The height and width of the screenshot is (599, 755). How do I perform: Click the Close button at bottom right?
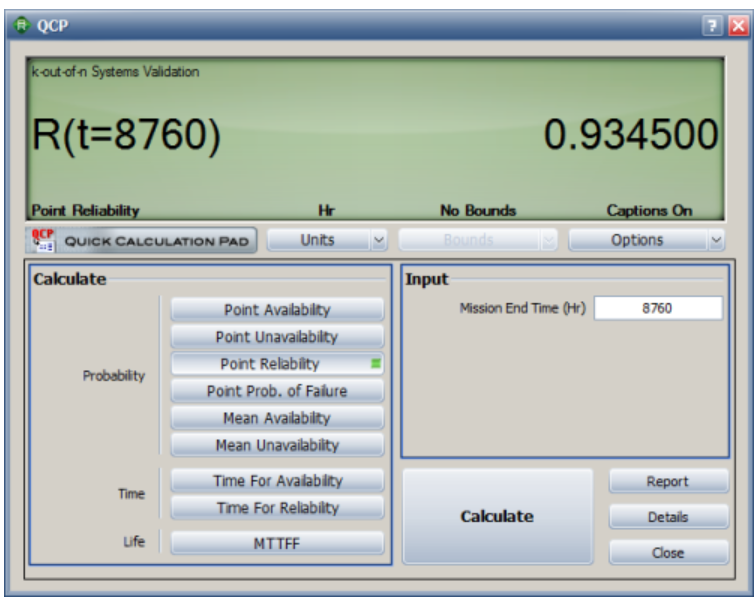point(668,552)
